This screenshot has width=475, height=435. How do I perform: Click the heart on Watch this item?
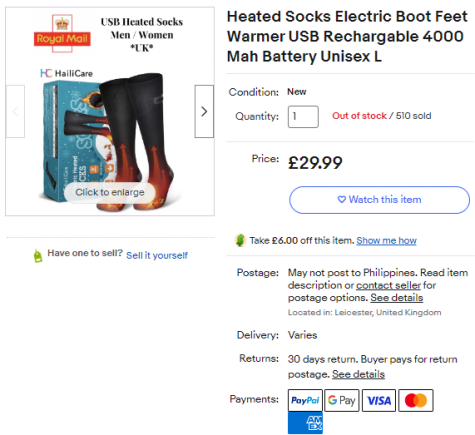342,199
